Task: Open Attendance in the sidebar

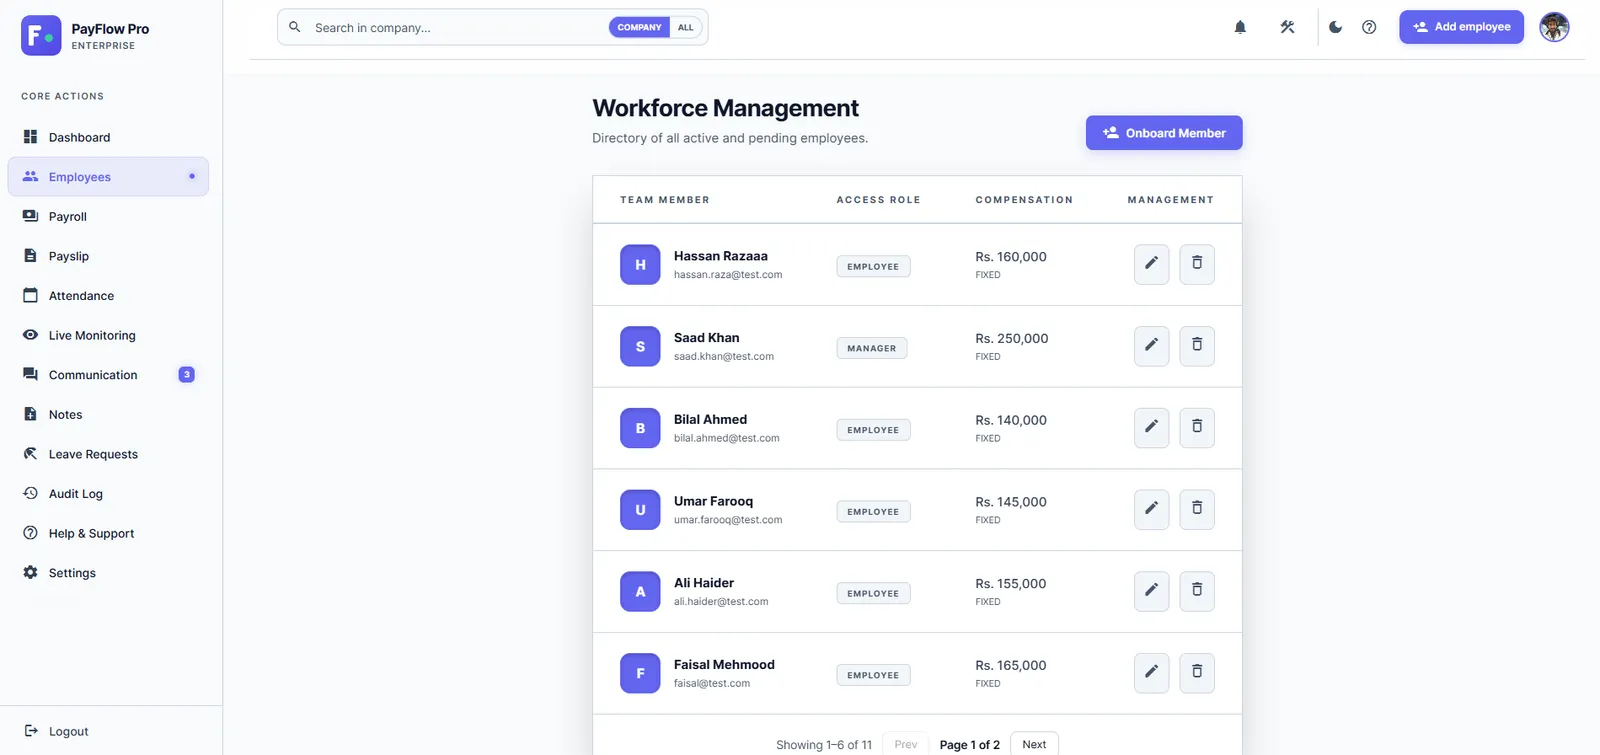Action: (108, 295)
